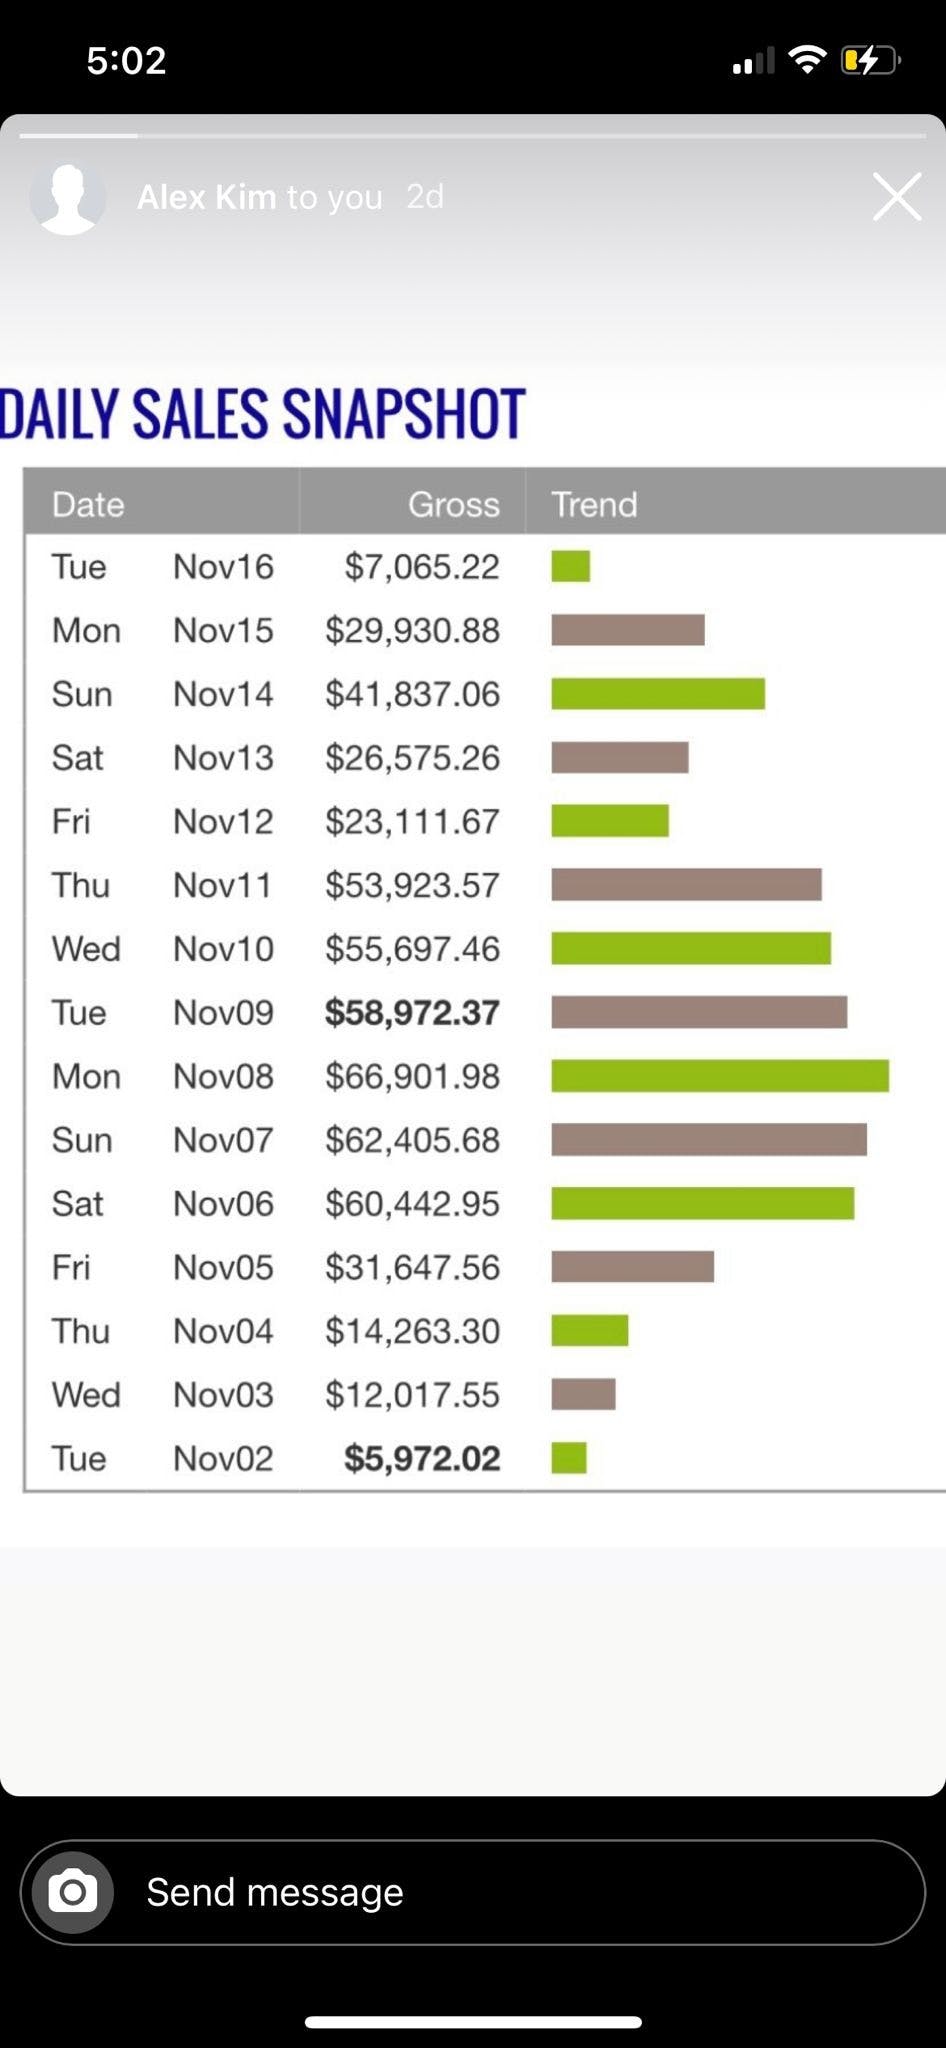Open camera icon in message bar
The width and height of the screenshot is (946, 2048).
coord(73,1892)
